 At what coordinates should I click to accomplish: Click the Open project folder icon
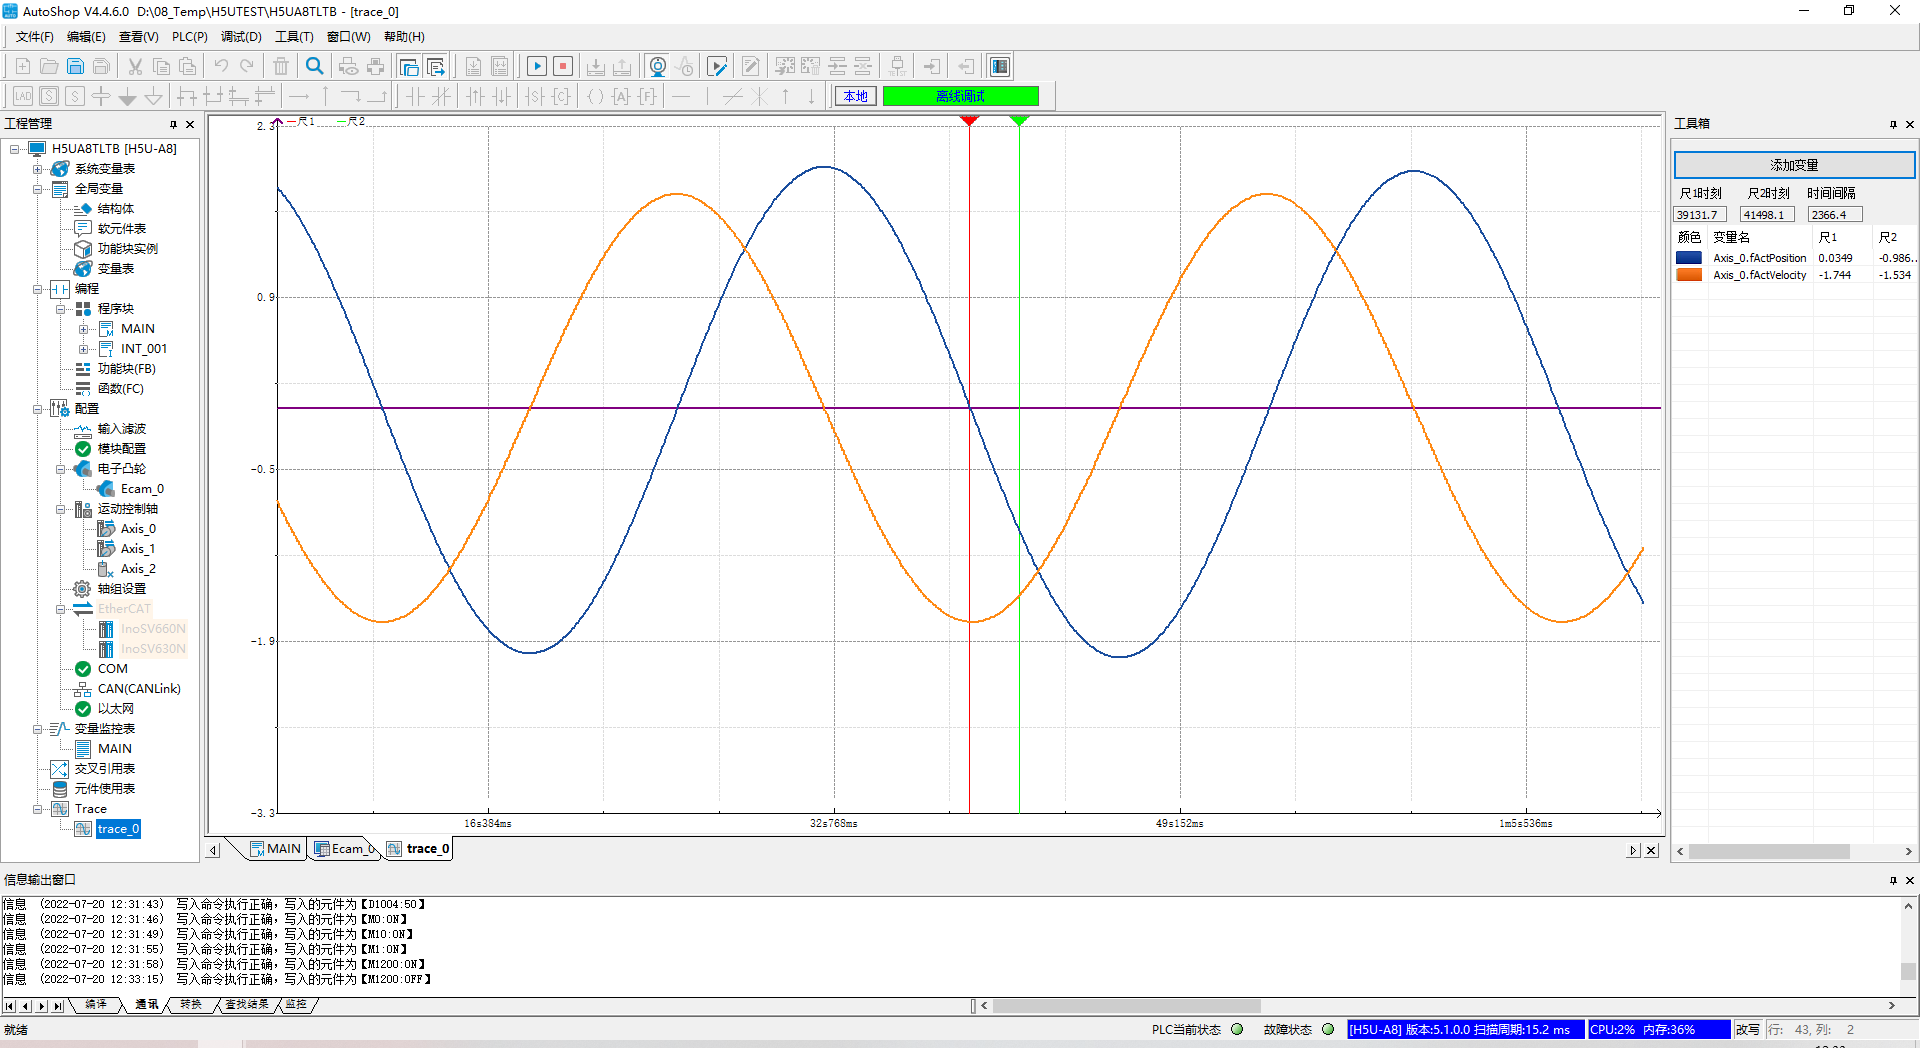(x=48, y=66)
